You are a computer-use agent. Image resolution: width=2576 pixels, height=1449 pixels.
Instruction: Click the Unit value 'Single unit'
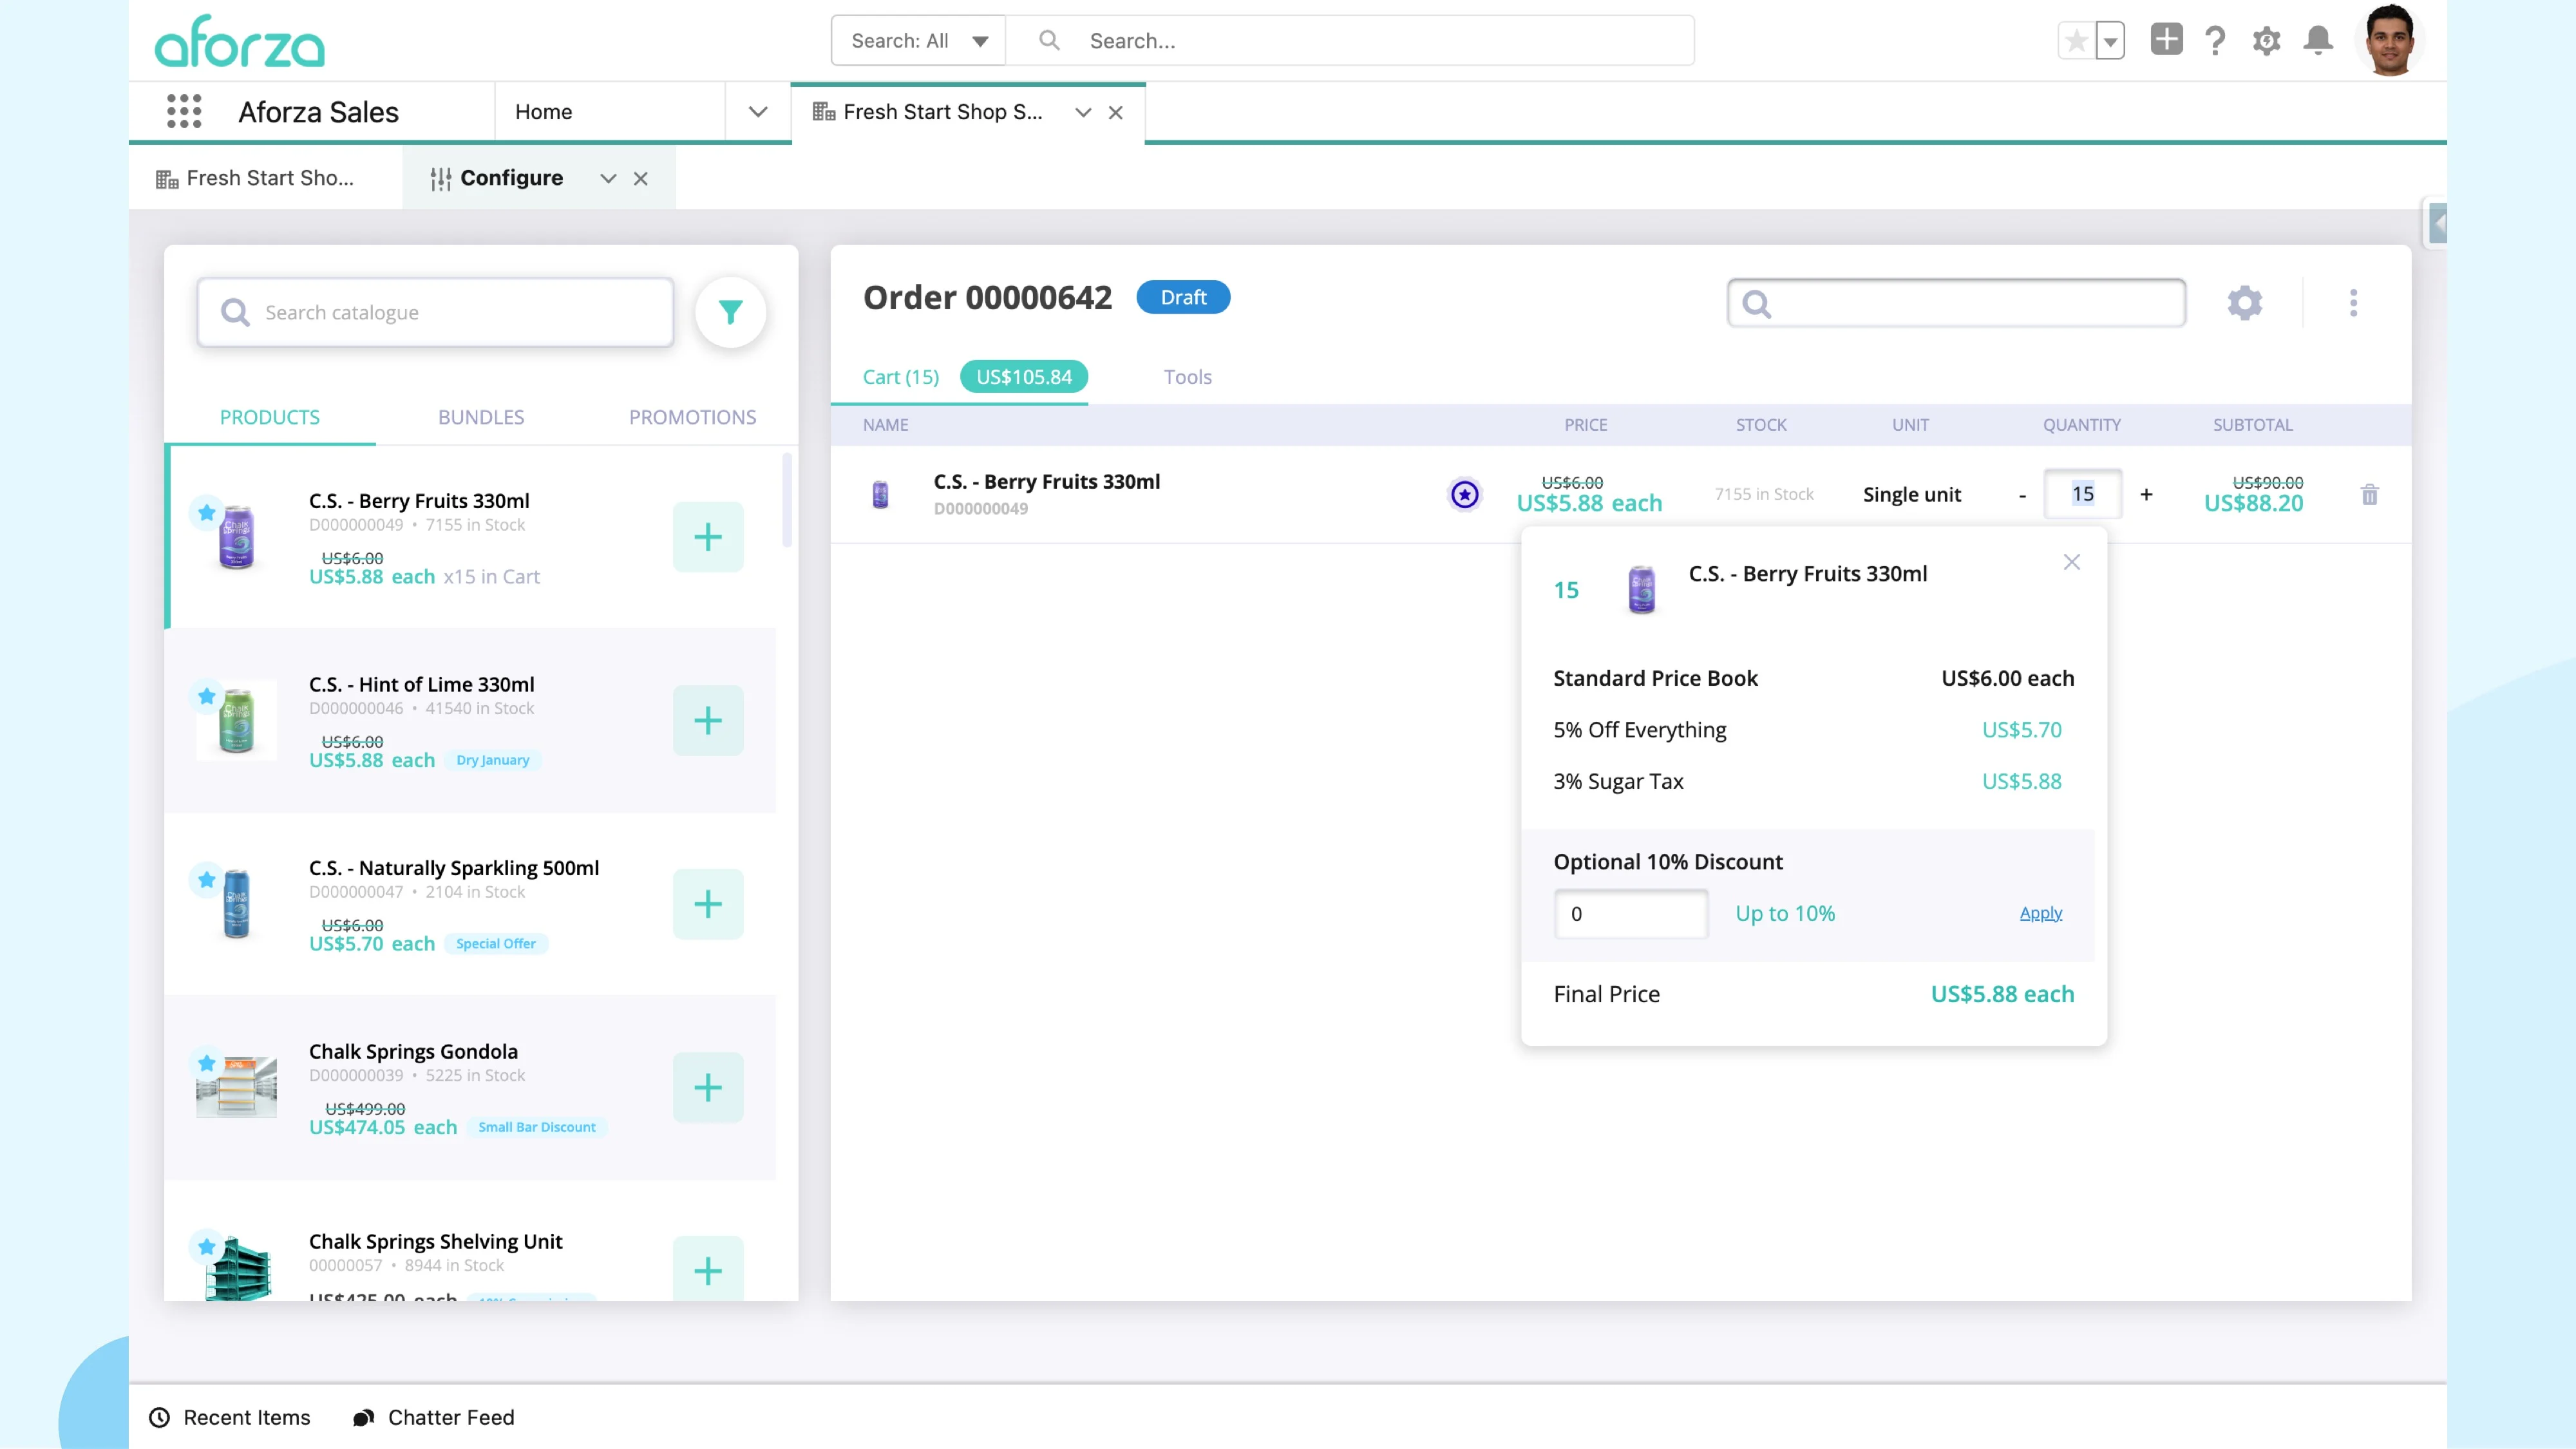[1911, 494]
